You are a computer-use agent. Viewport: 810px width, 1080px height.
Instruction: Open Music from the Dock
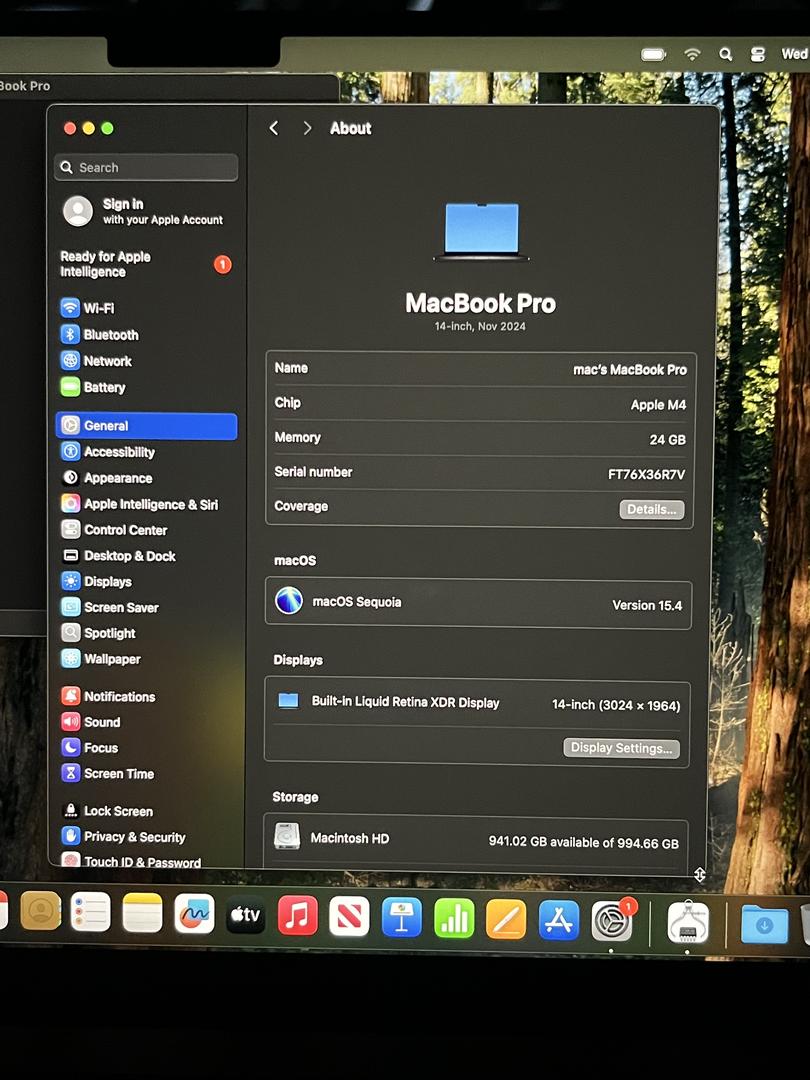click(x=298, y=916)
